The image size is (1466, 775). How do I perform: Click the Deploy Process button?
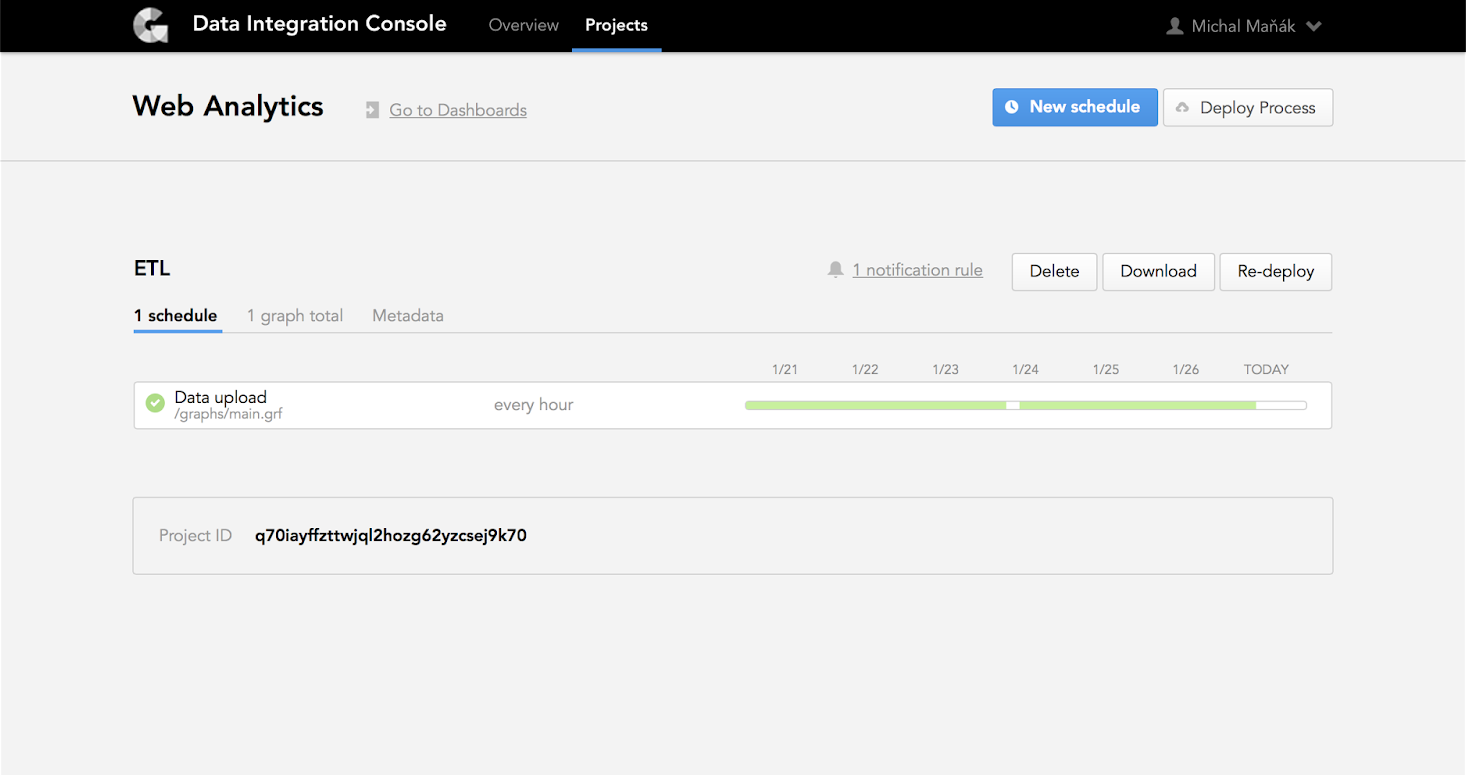pos(1248,108)
